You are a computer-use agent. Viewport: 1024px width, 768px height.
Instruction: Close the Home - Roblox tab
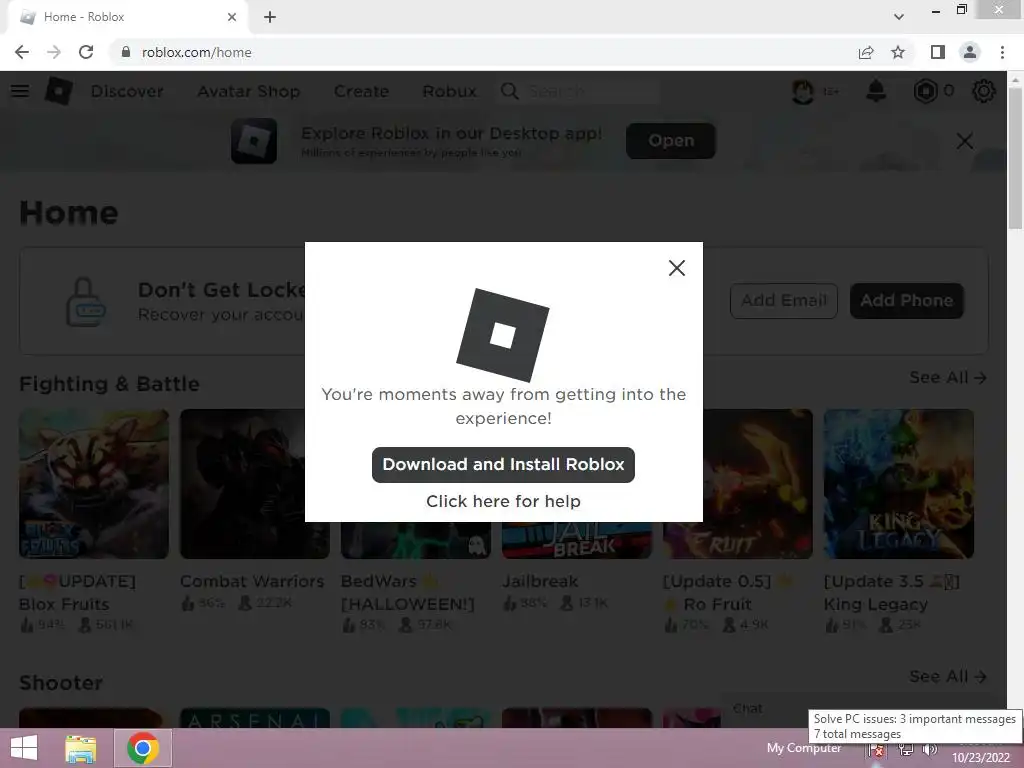point(232,17)
